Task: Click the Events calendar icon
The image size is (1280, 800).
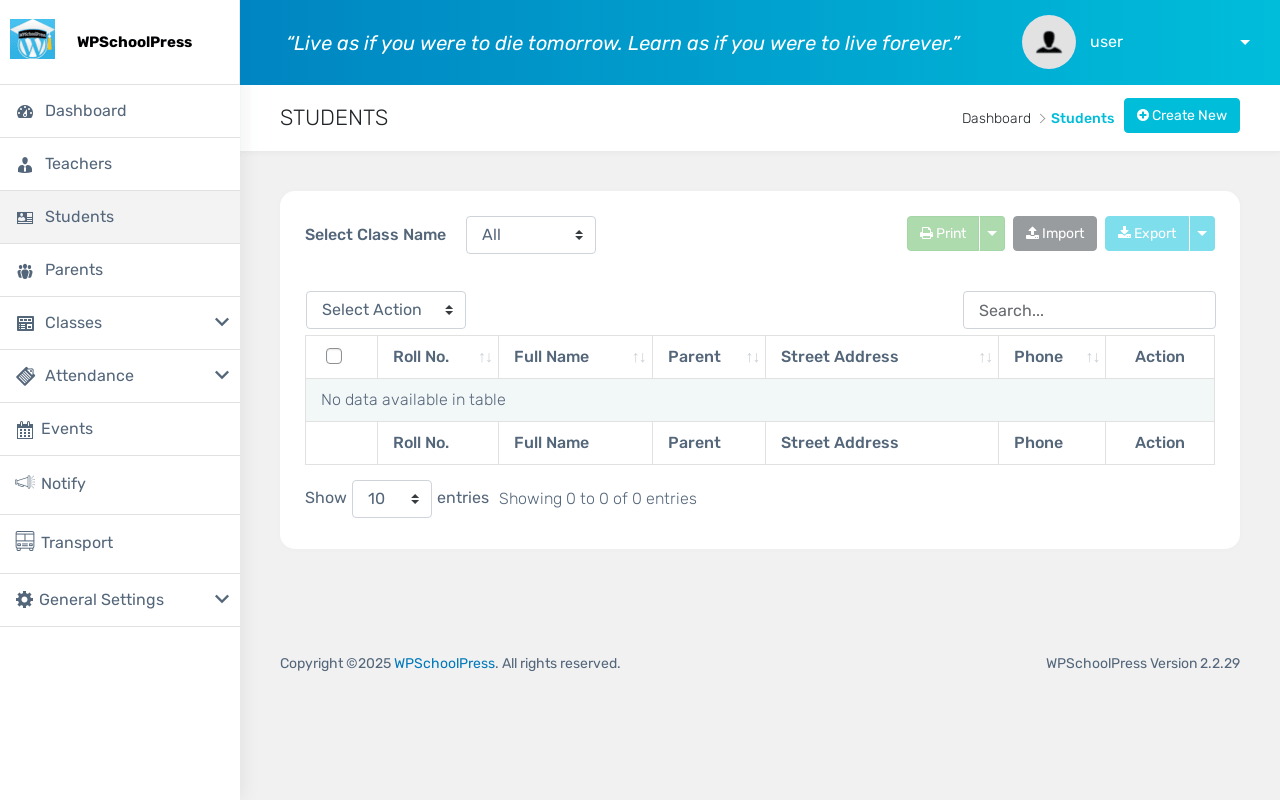Action: pos(25,429)
